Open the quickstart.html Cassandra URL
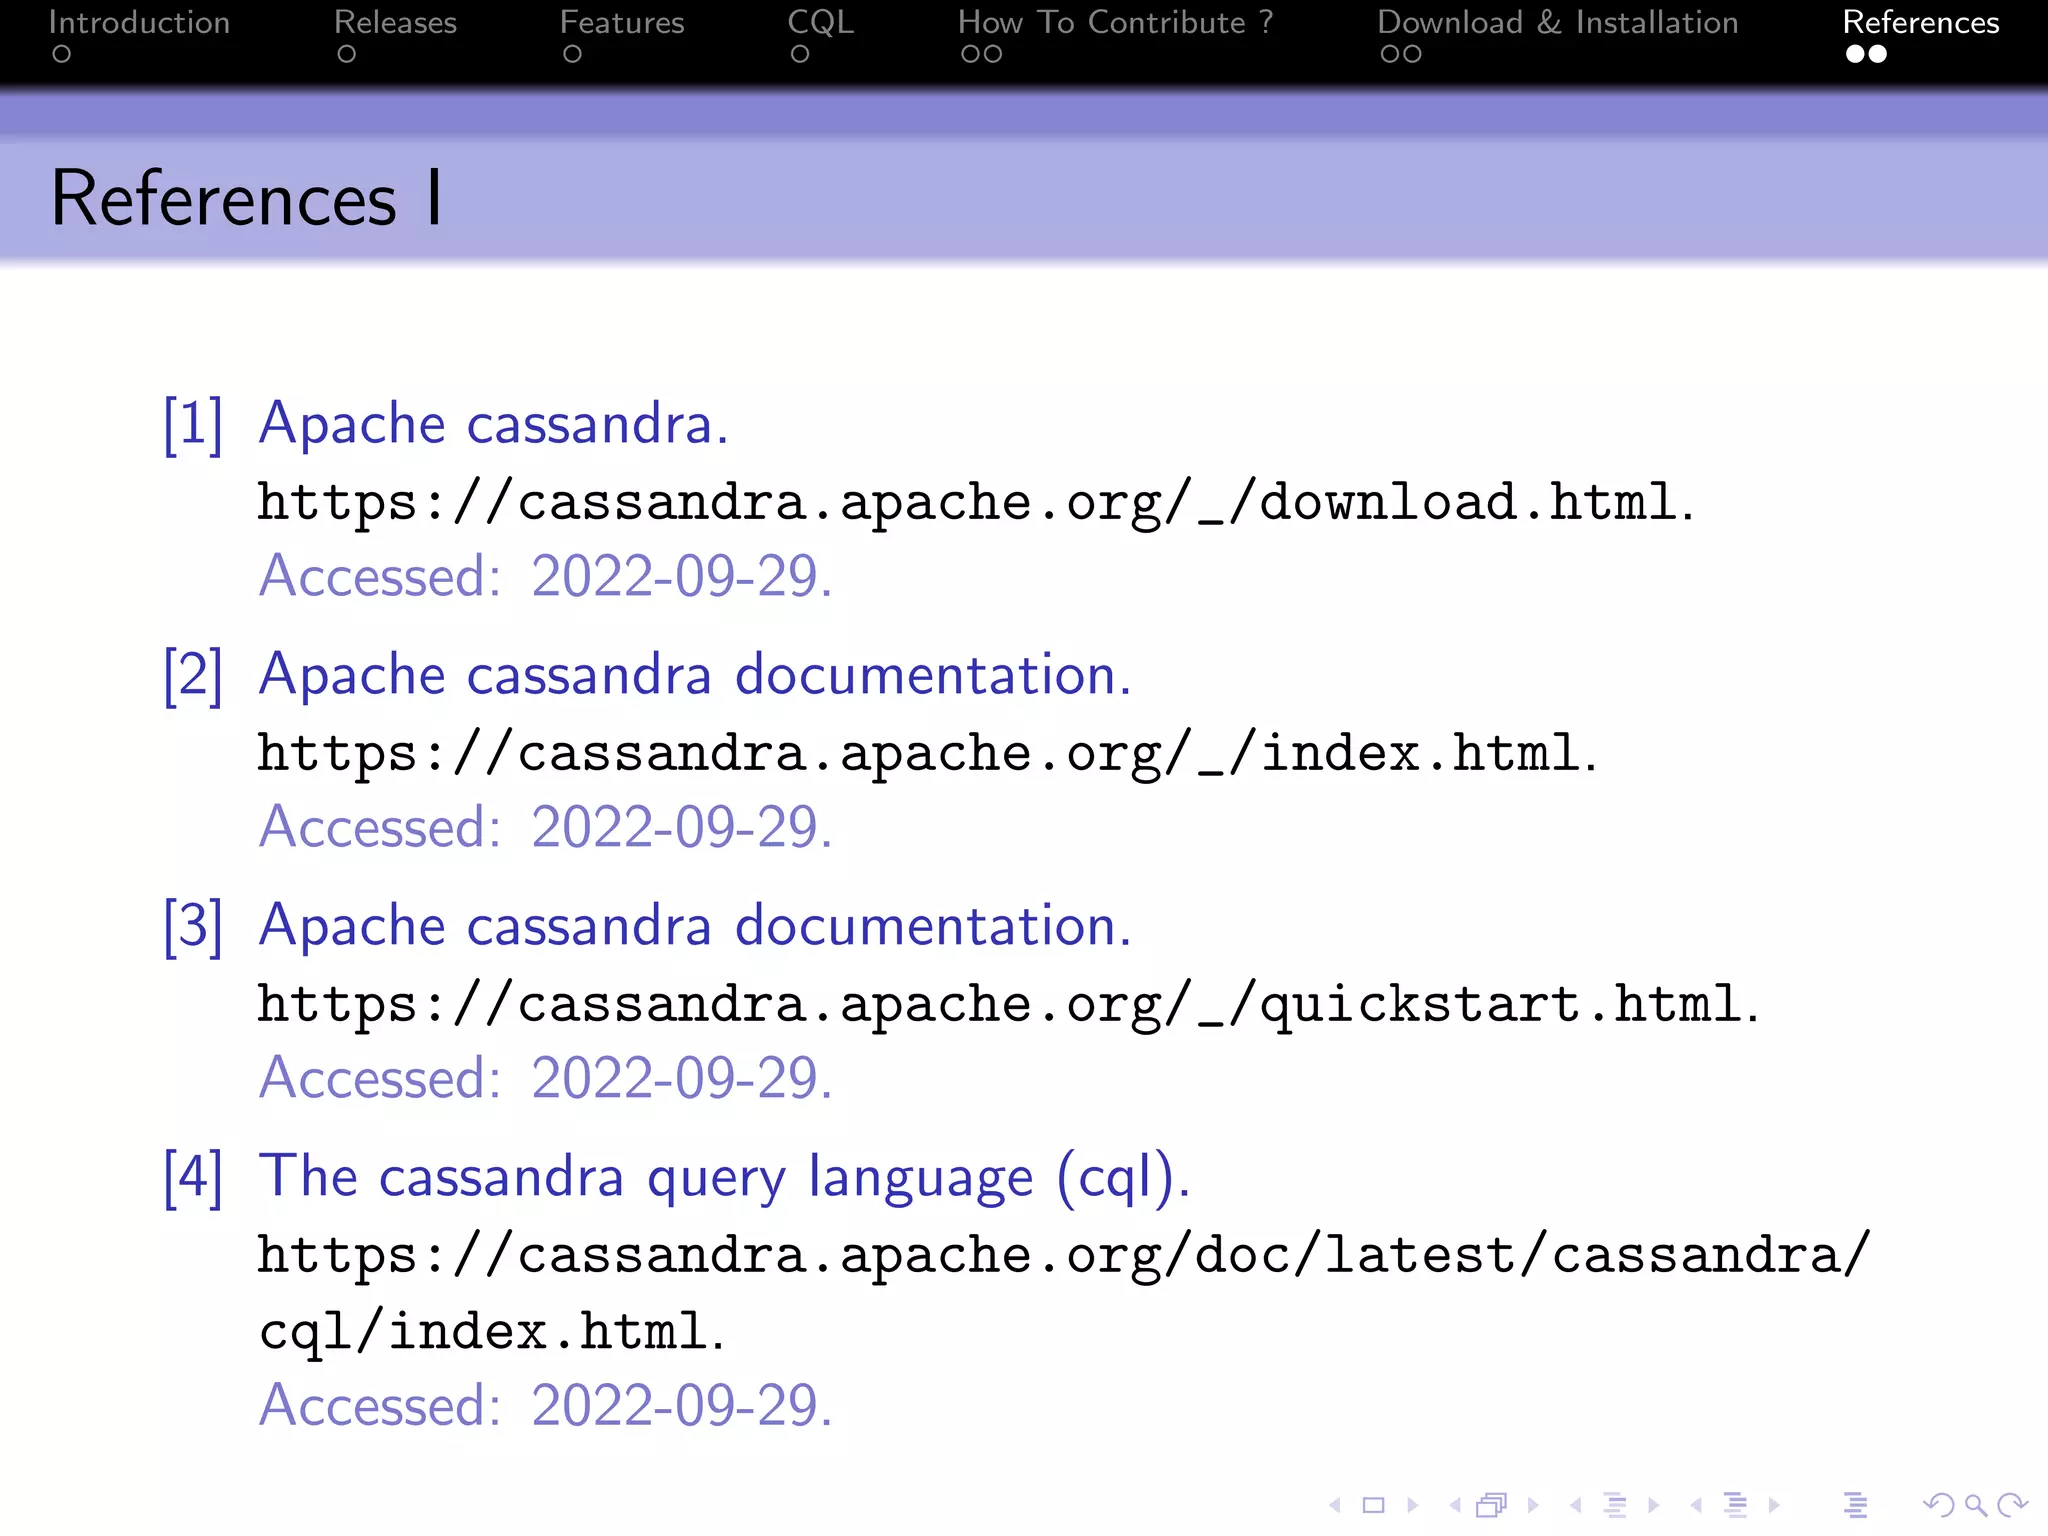The height and width of the screenshot is (1536, 2048). [1008, 1004]
